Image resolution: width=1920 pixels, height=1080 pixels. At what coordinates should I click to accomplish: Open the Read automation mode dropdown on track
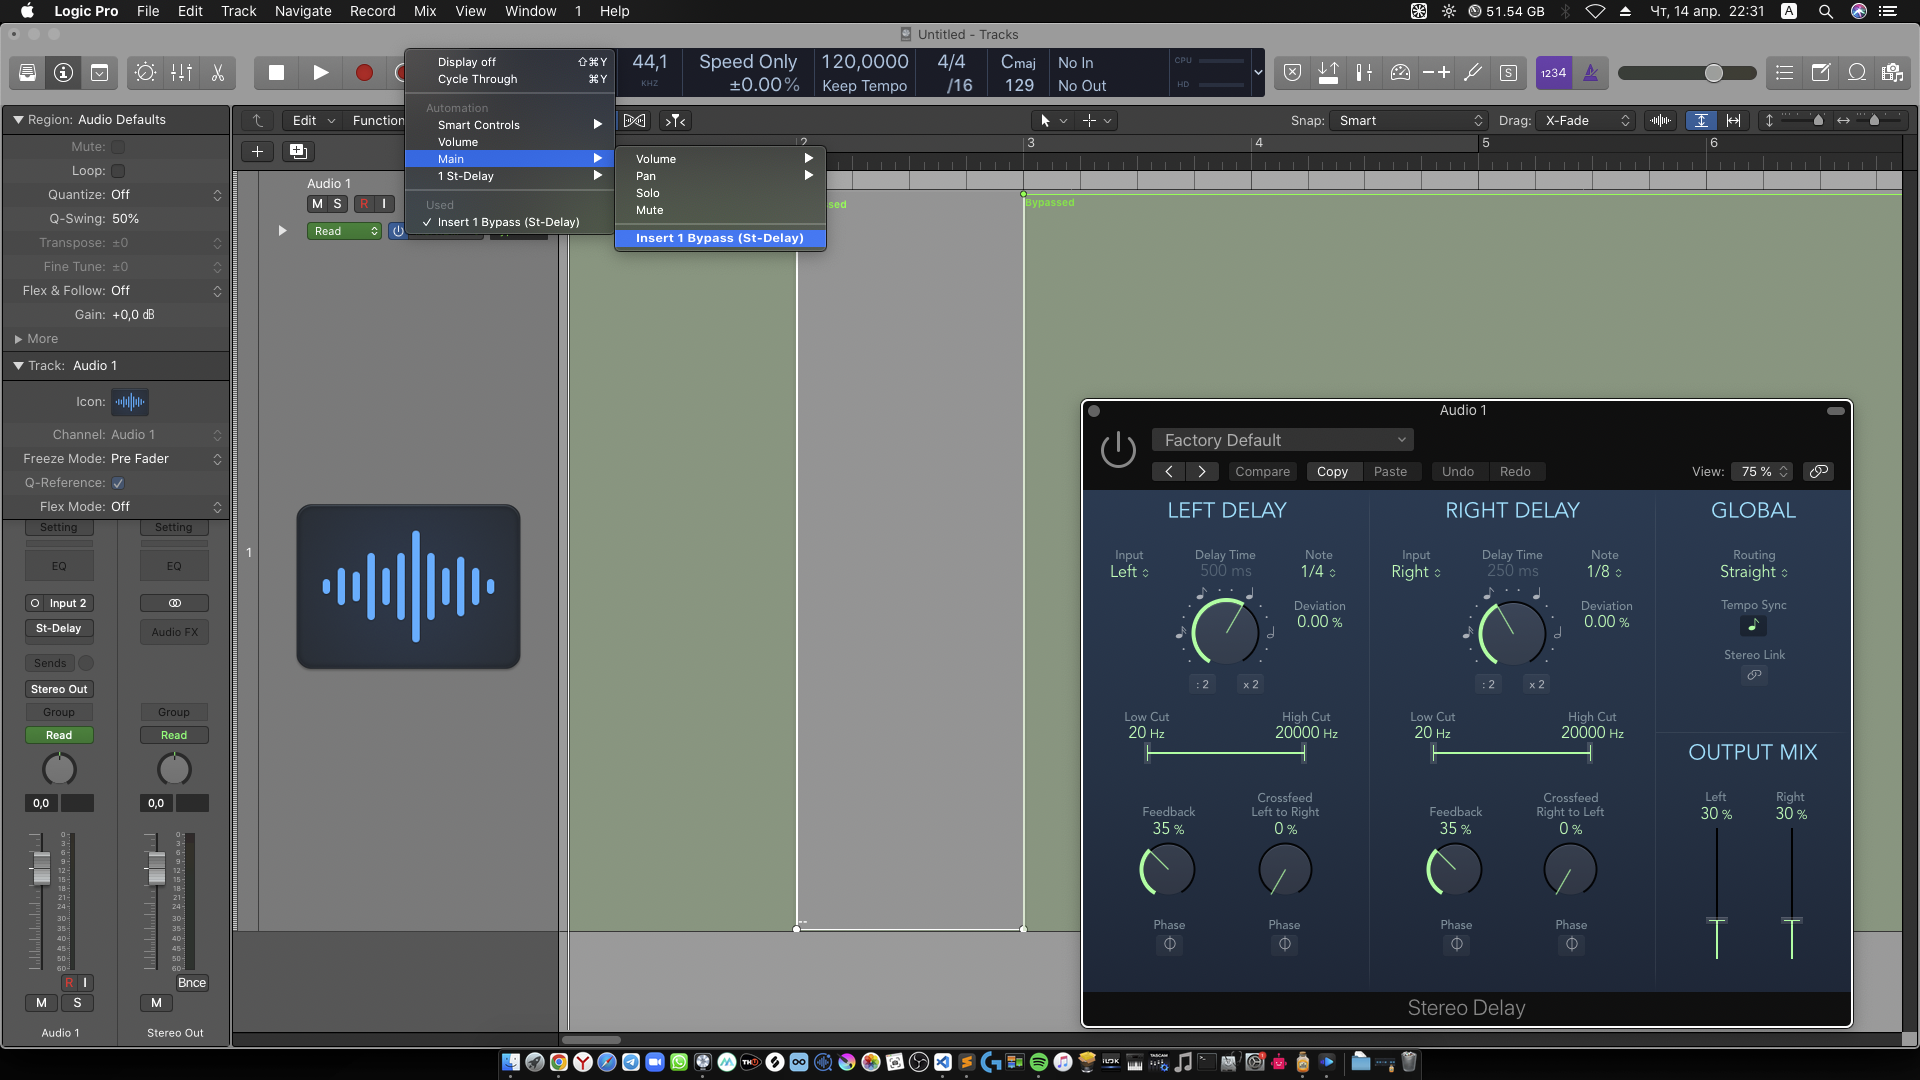coord(344,231)
